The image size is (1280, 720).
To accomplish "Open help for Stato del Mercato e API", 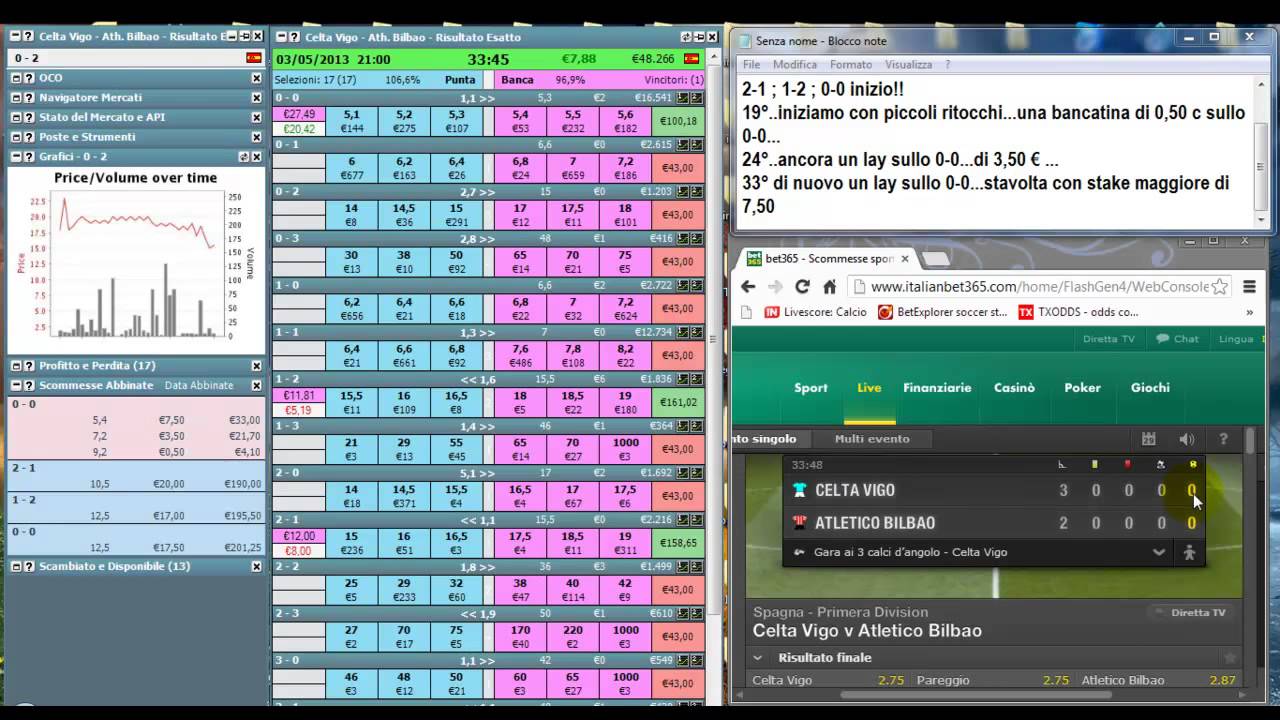I will 29,117.
